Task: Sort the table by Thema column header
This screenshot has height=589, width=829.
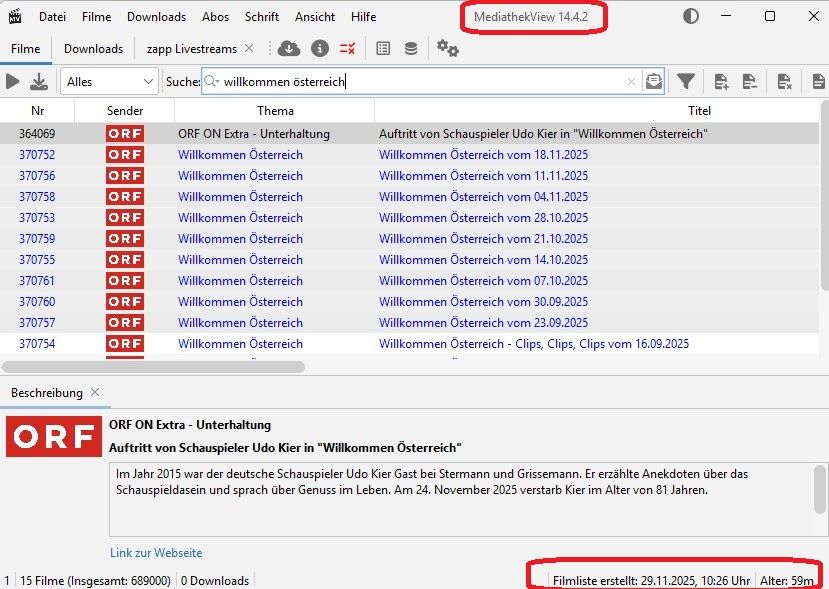Action: (x=275, y=111)
